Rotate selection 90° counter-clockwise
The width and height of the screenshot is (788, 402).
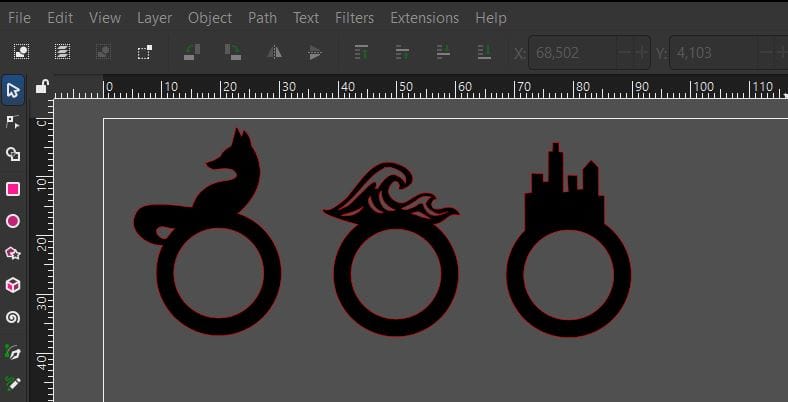(192, 52)
